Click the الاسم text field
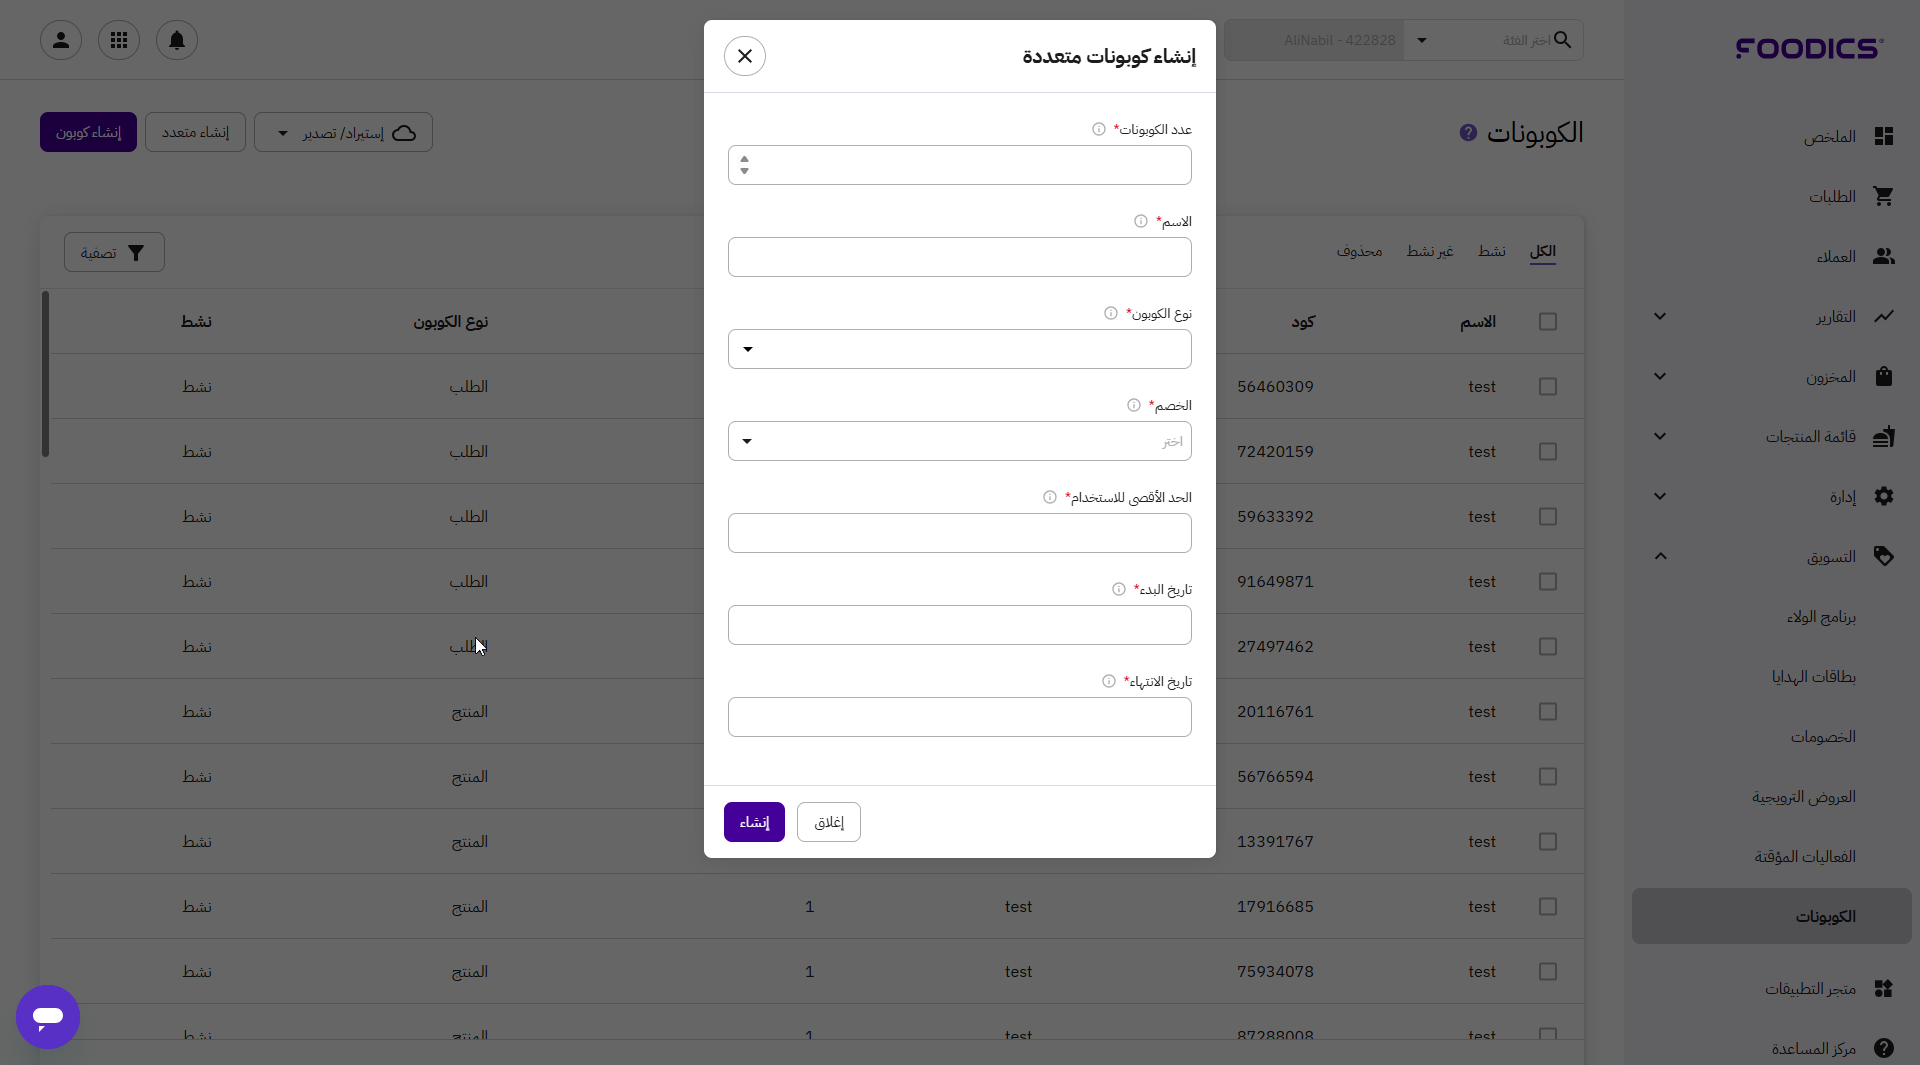This screenshot has width=1920, height=1065. [x=960, y=257]
